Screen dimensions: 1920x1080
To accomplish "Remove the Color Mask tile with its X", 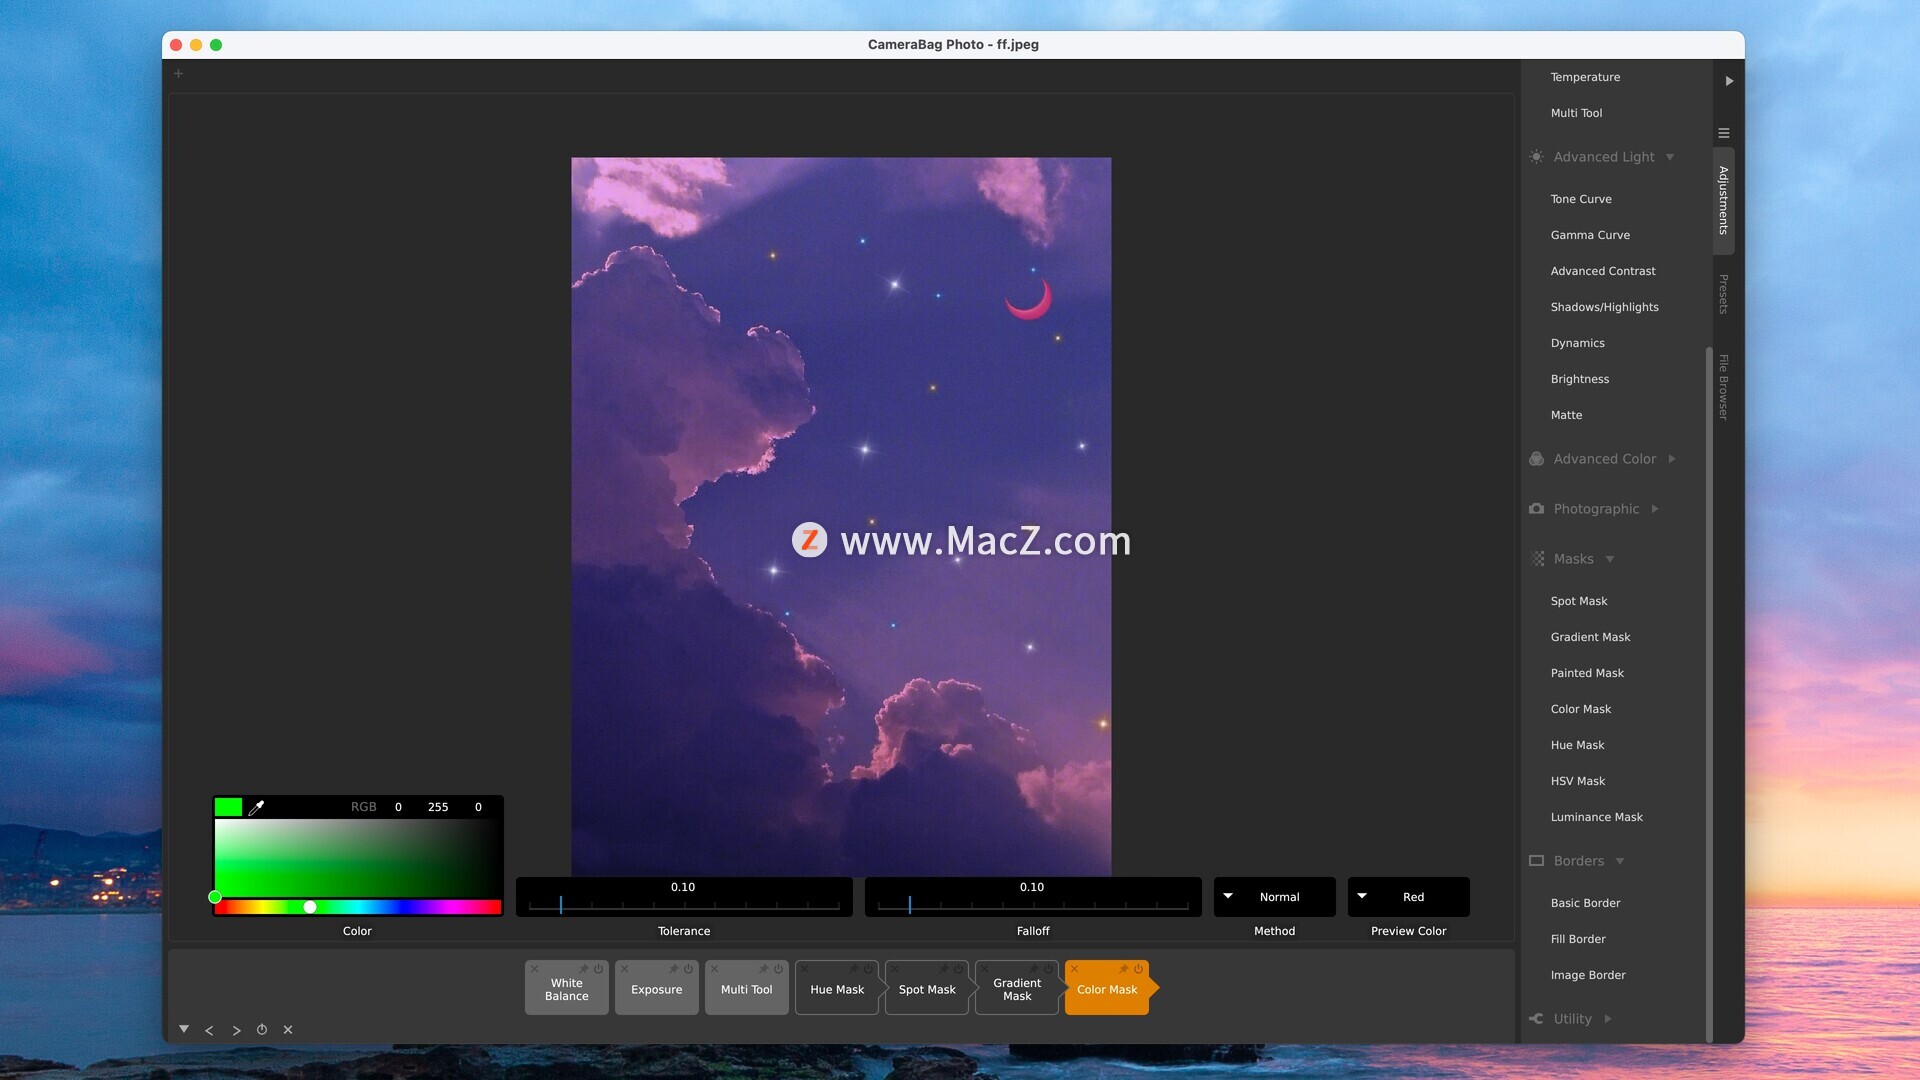I will pyautogui.click(x=1075, y=969).
